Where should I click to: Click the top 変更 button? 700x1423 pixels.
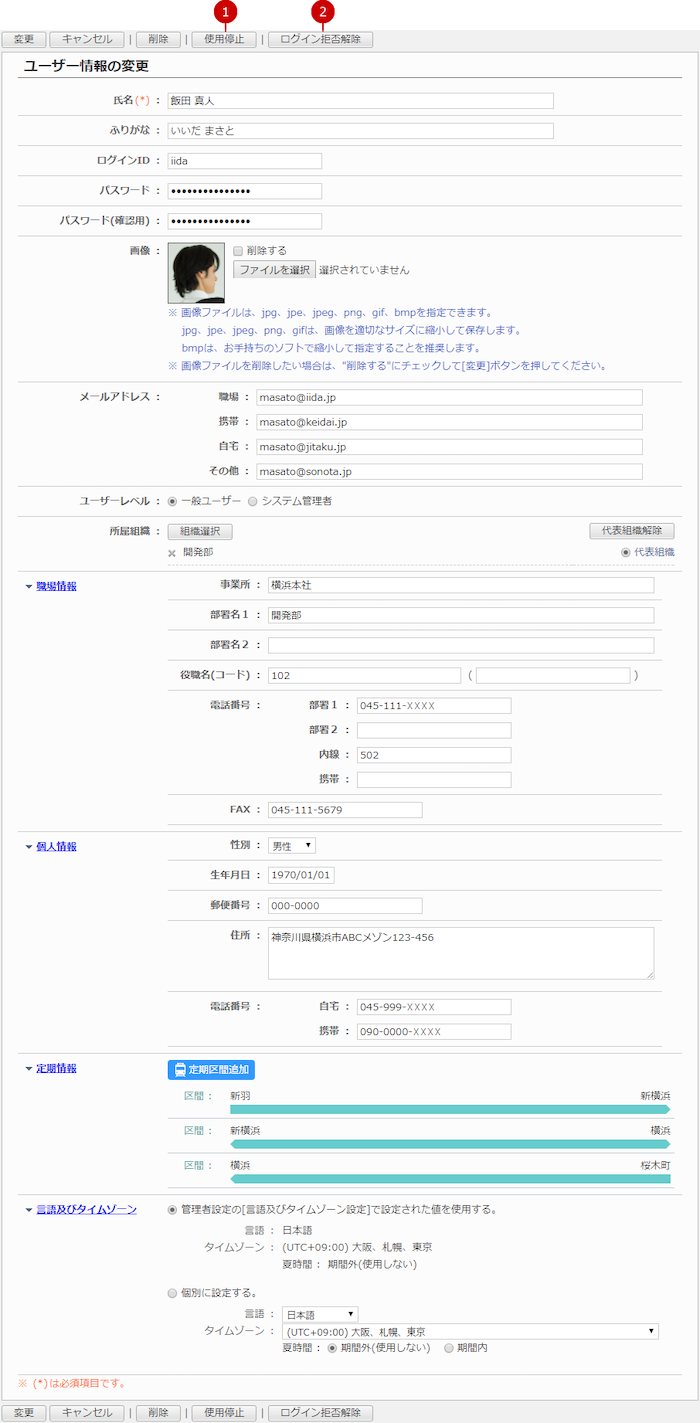(x=24, y=40)
